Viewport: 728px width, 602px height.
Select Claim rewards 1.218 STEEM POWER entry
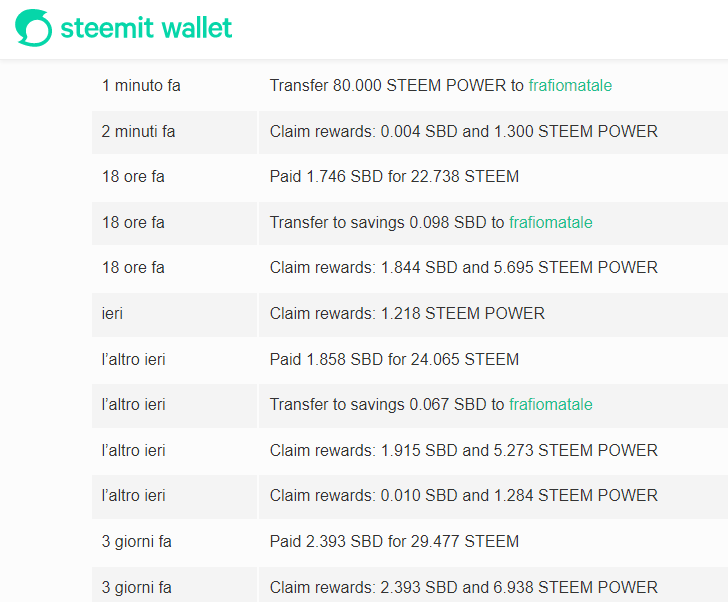tap(407, 313)
